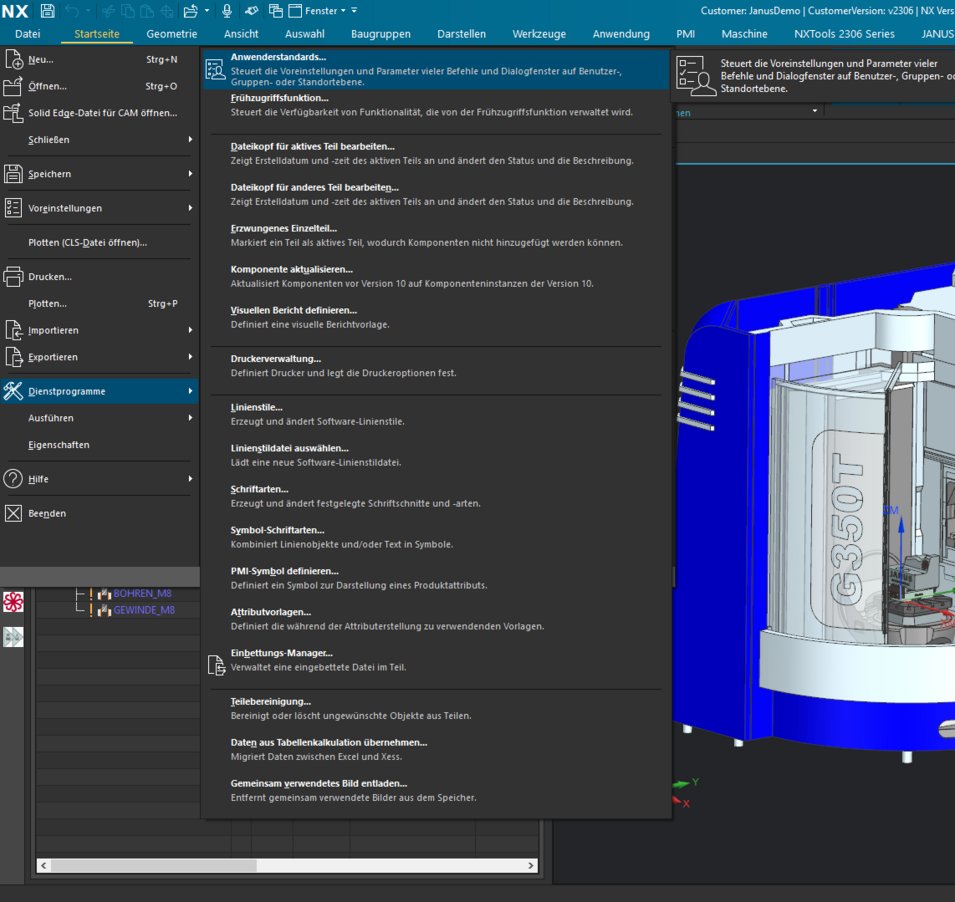The height and width of the screenshot is (902, 955).
Task: Choose Linienstile entry
Action: click(435, 415)
